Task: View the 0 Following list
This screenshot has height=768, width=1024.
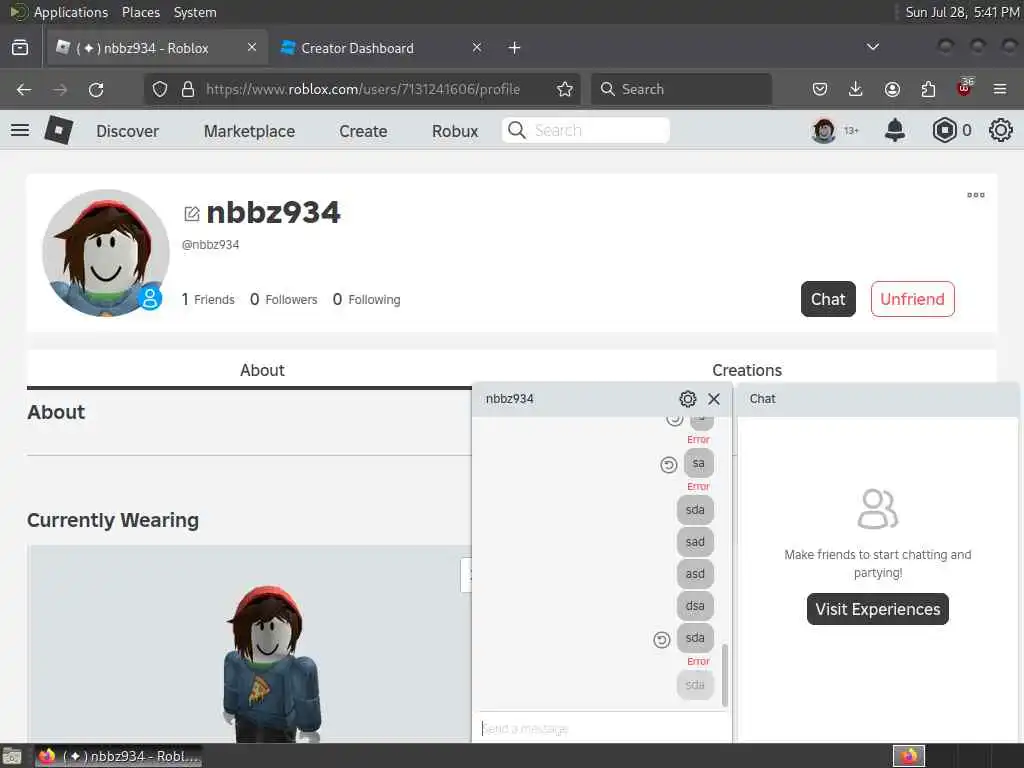Action: point(366,300)
